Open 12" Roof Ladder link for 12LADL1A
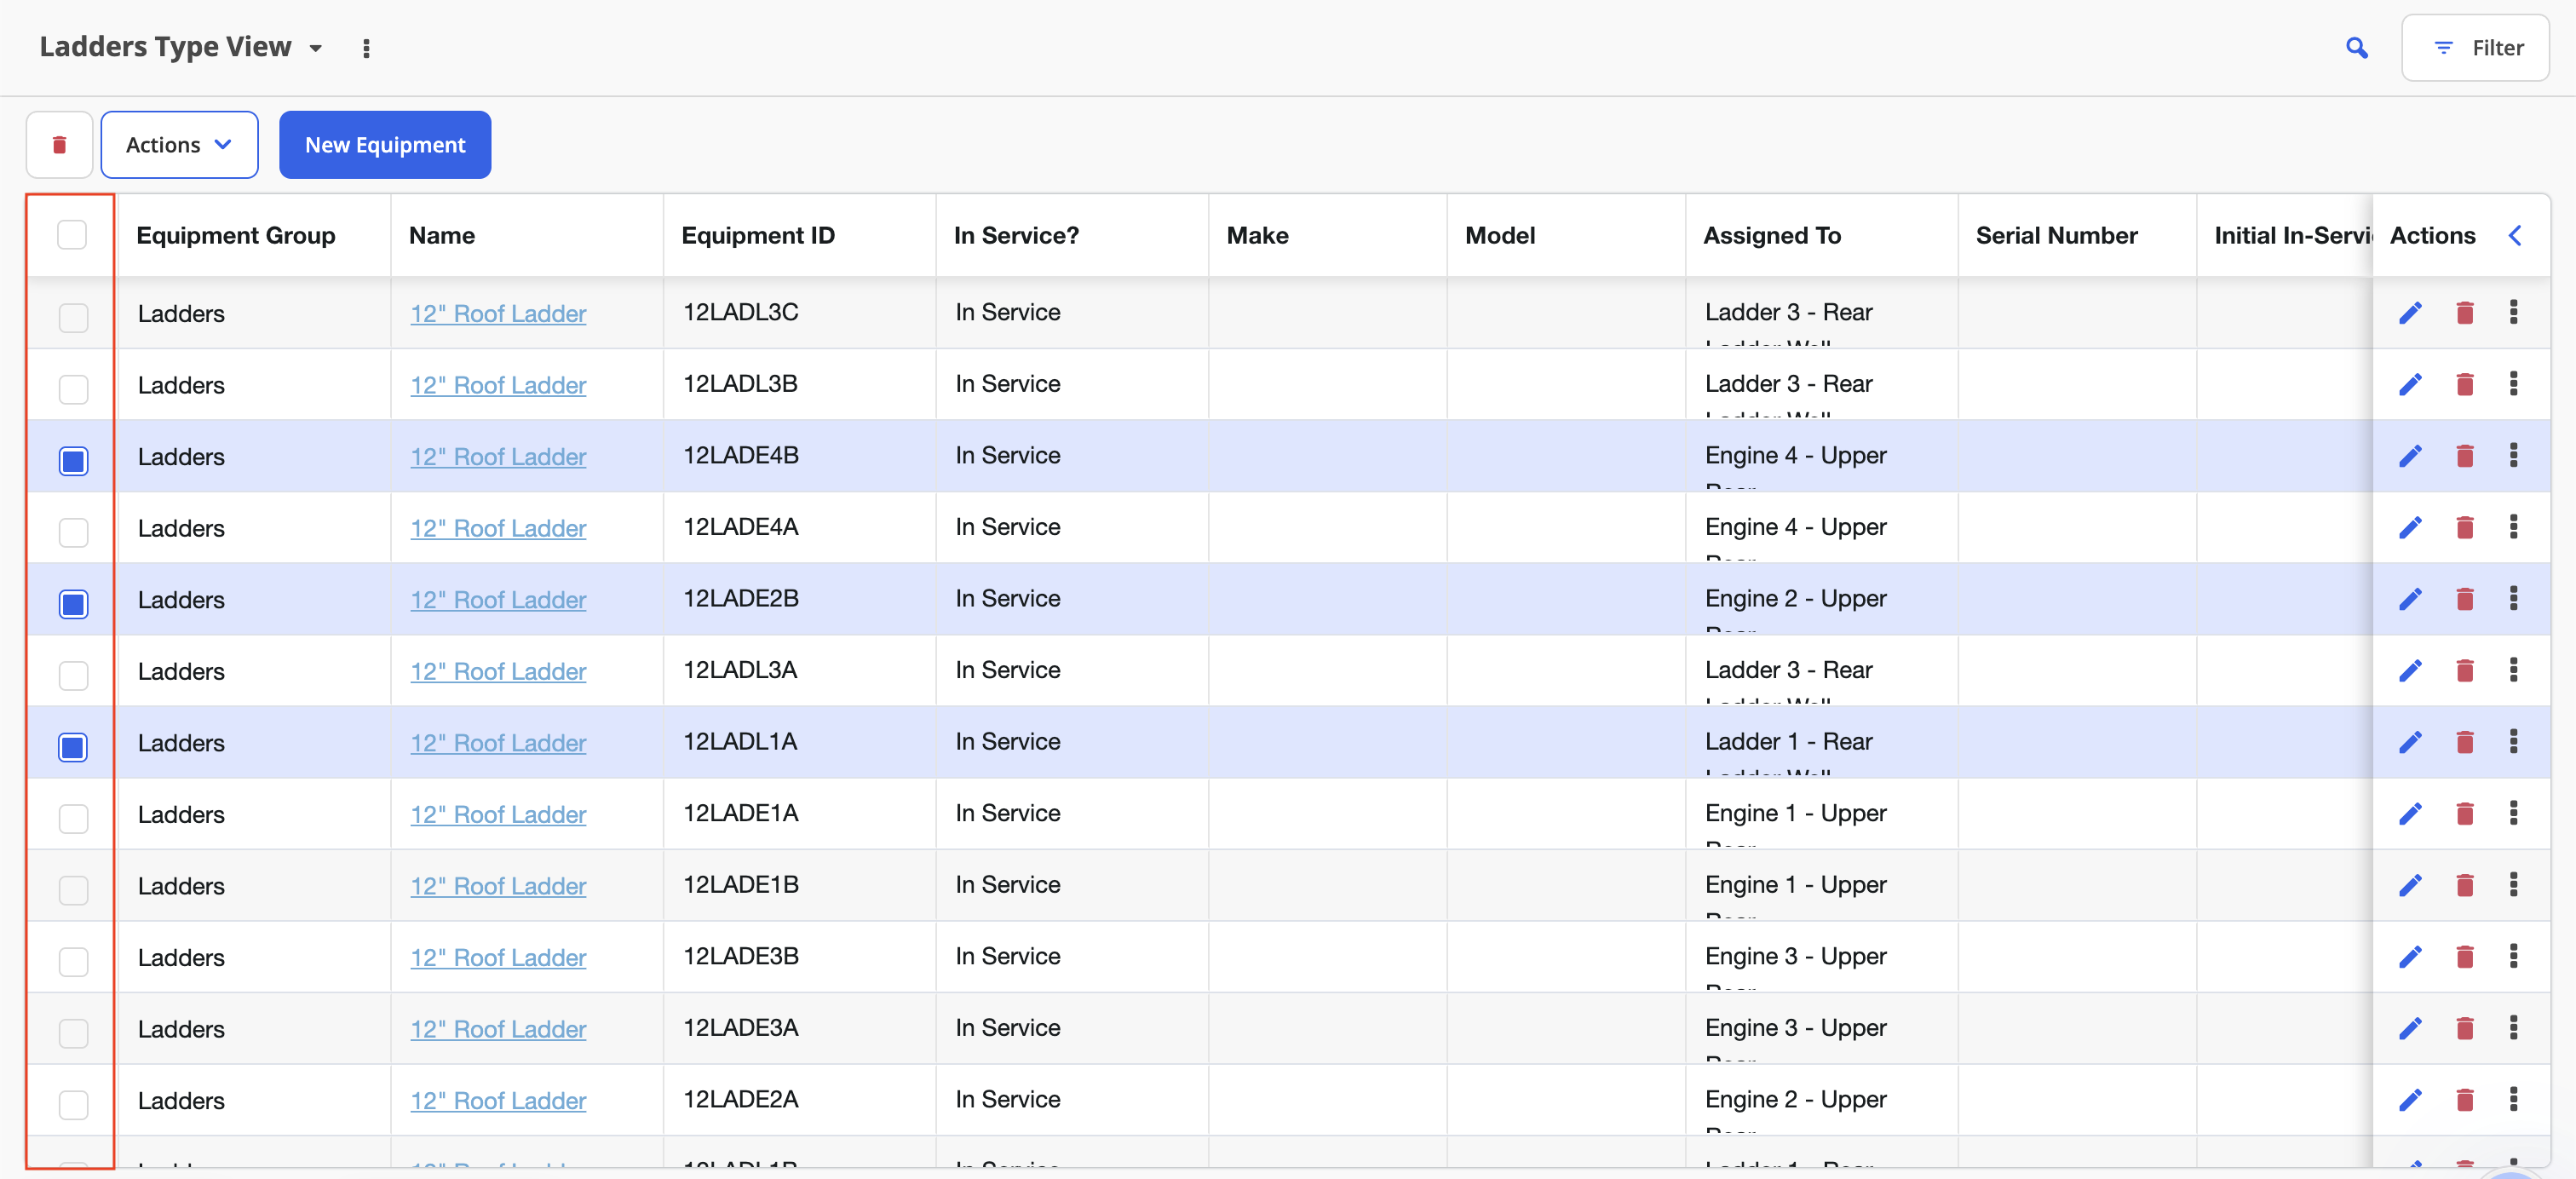2576x1179 pixels. pos(498,742)
